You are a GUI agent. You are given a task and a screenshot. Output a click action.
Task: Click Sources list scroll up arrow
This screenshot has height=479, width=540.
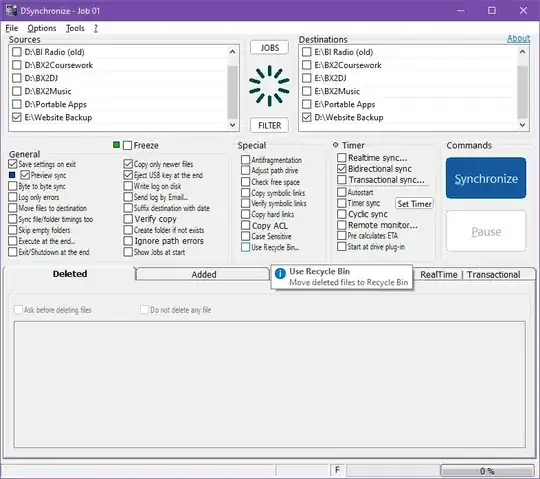tap(232, 52)
